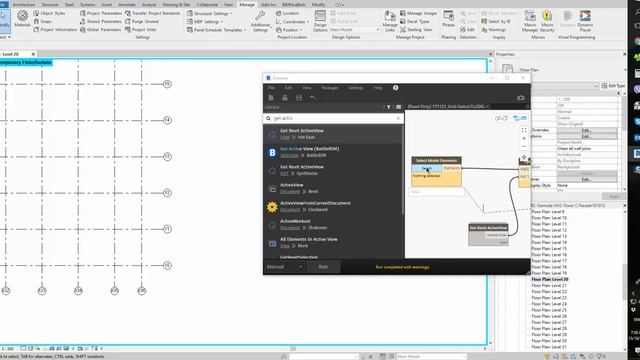Viewport: 640px width, 360px height.
Task: Expand Panel Schedule Templates dropdown
Action: pos(216,29)
